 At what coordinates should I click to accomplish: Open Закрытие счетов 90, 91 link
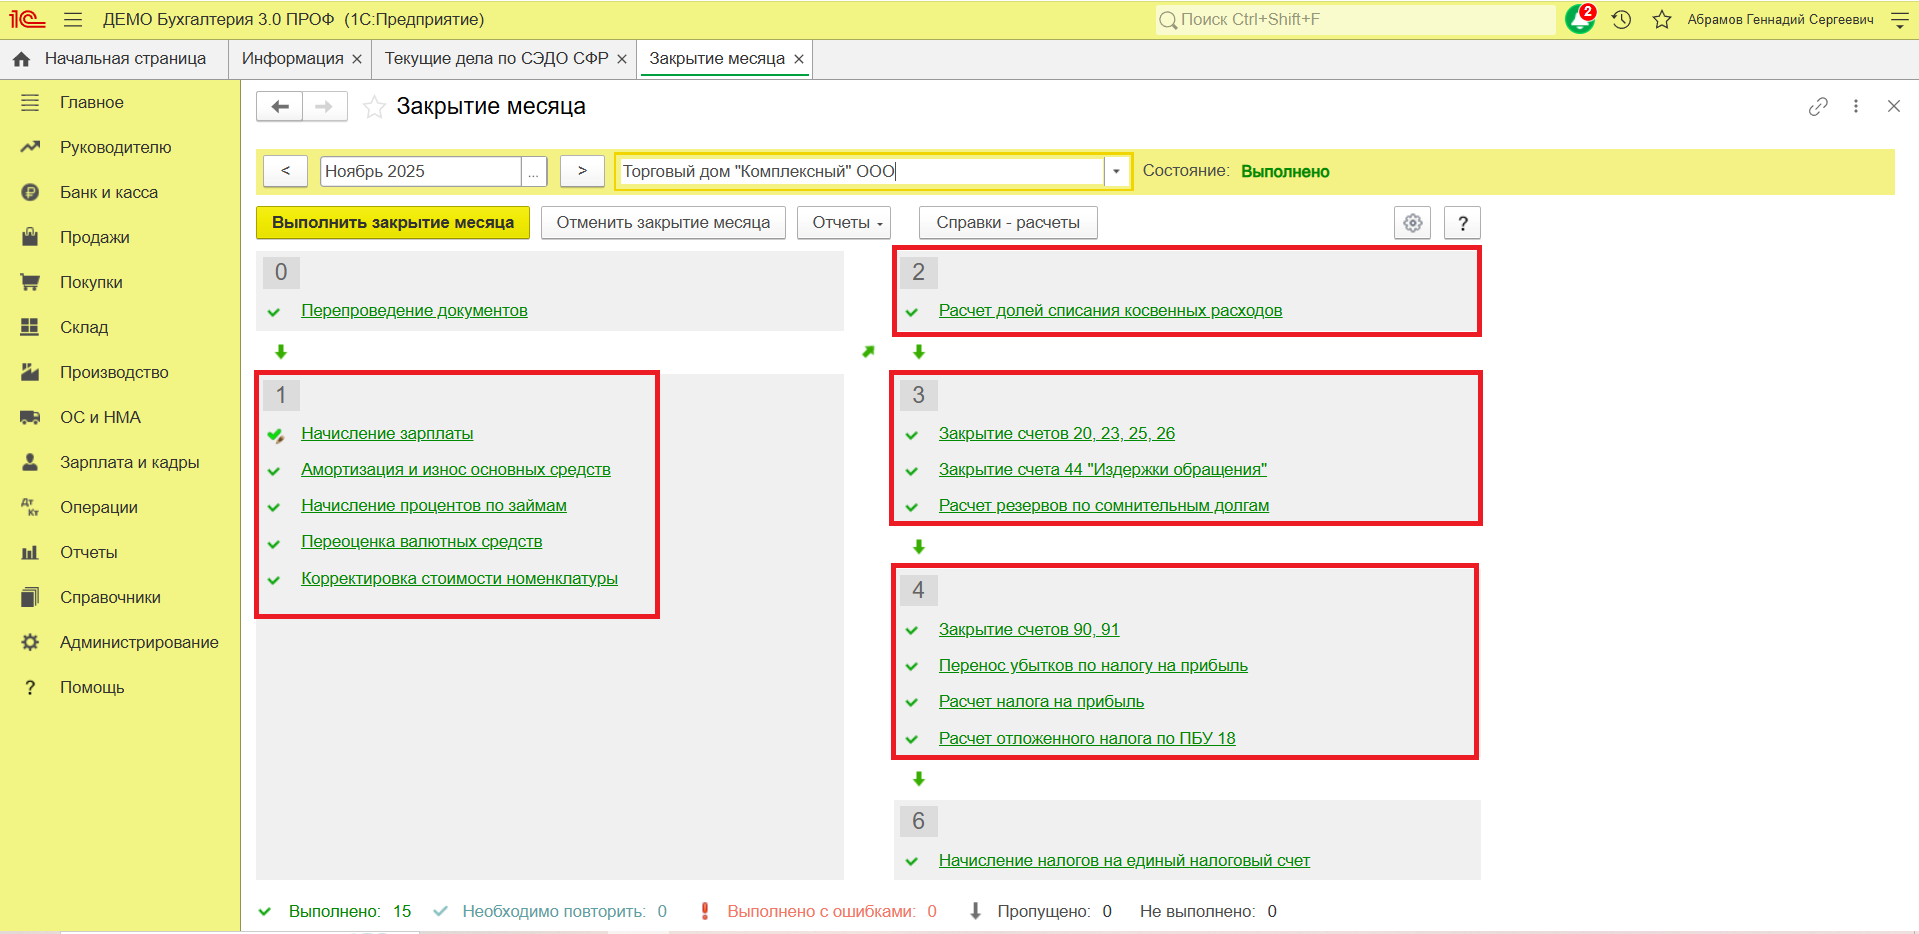pyautogui.click(x=1029, y=630)
